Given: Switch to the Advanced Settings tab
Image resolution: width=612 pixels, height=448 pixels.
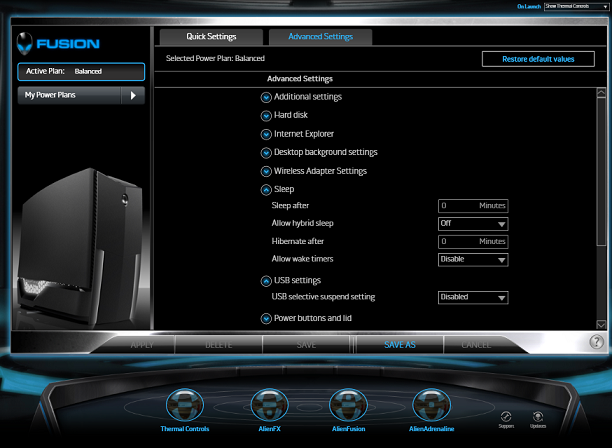Looking at the screenshot, I should [320, 37].
